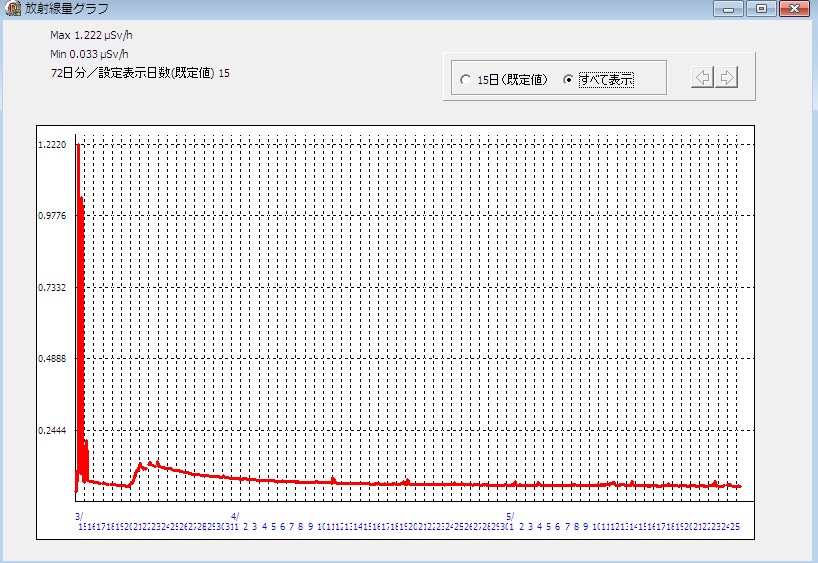The height and width of the screenshot is (563, 818).
Task: Click the 1.2220 y-axis label
Action: tap(52, 145)
